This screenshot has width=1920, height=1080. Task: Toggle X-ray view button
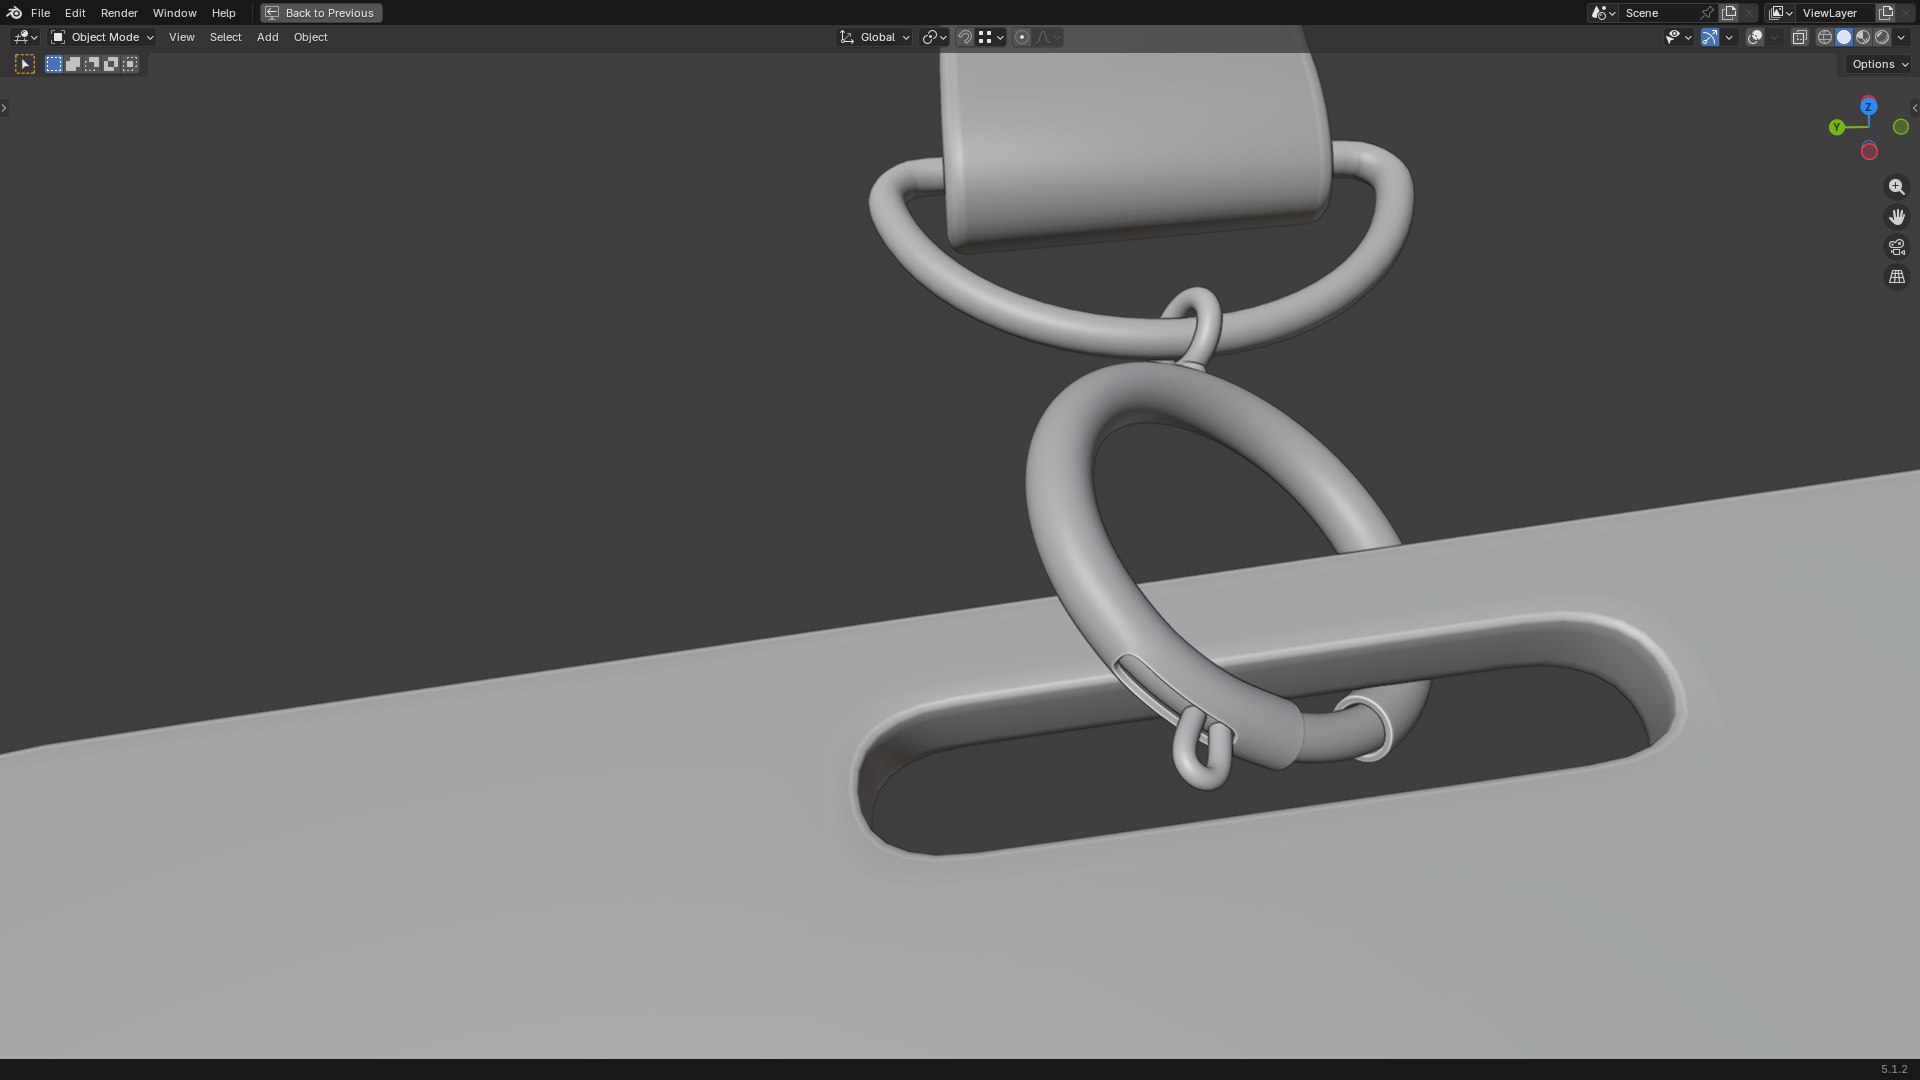pos(1799,37)
